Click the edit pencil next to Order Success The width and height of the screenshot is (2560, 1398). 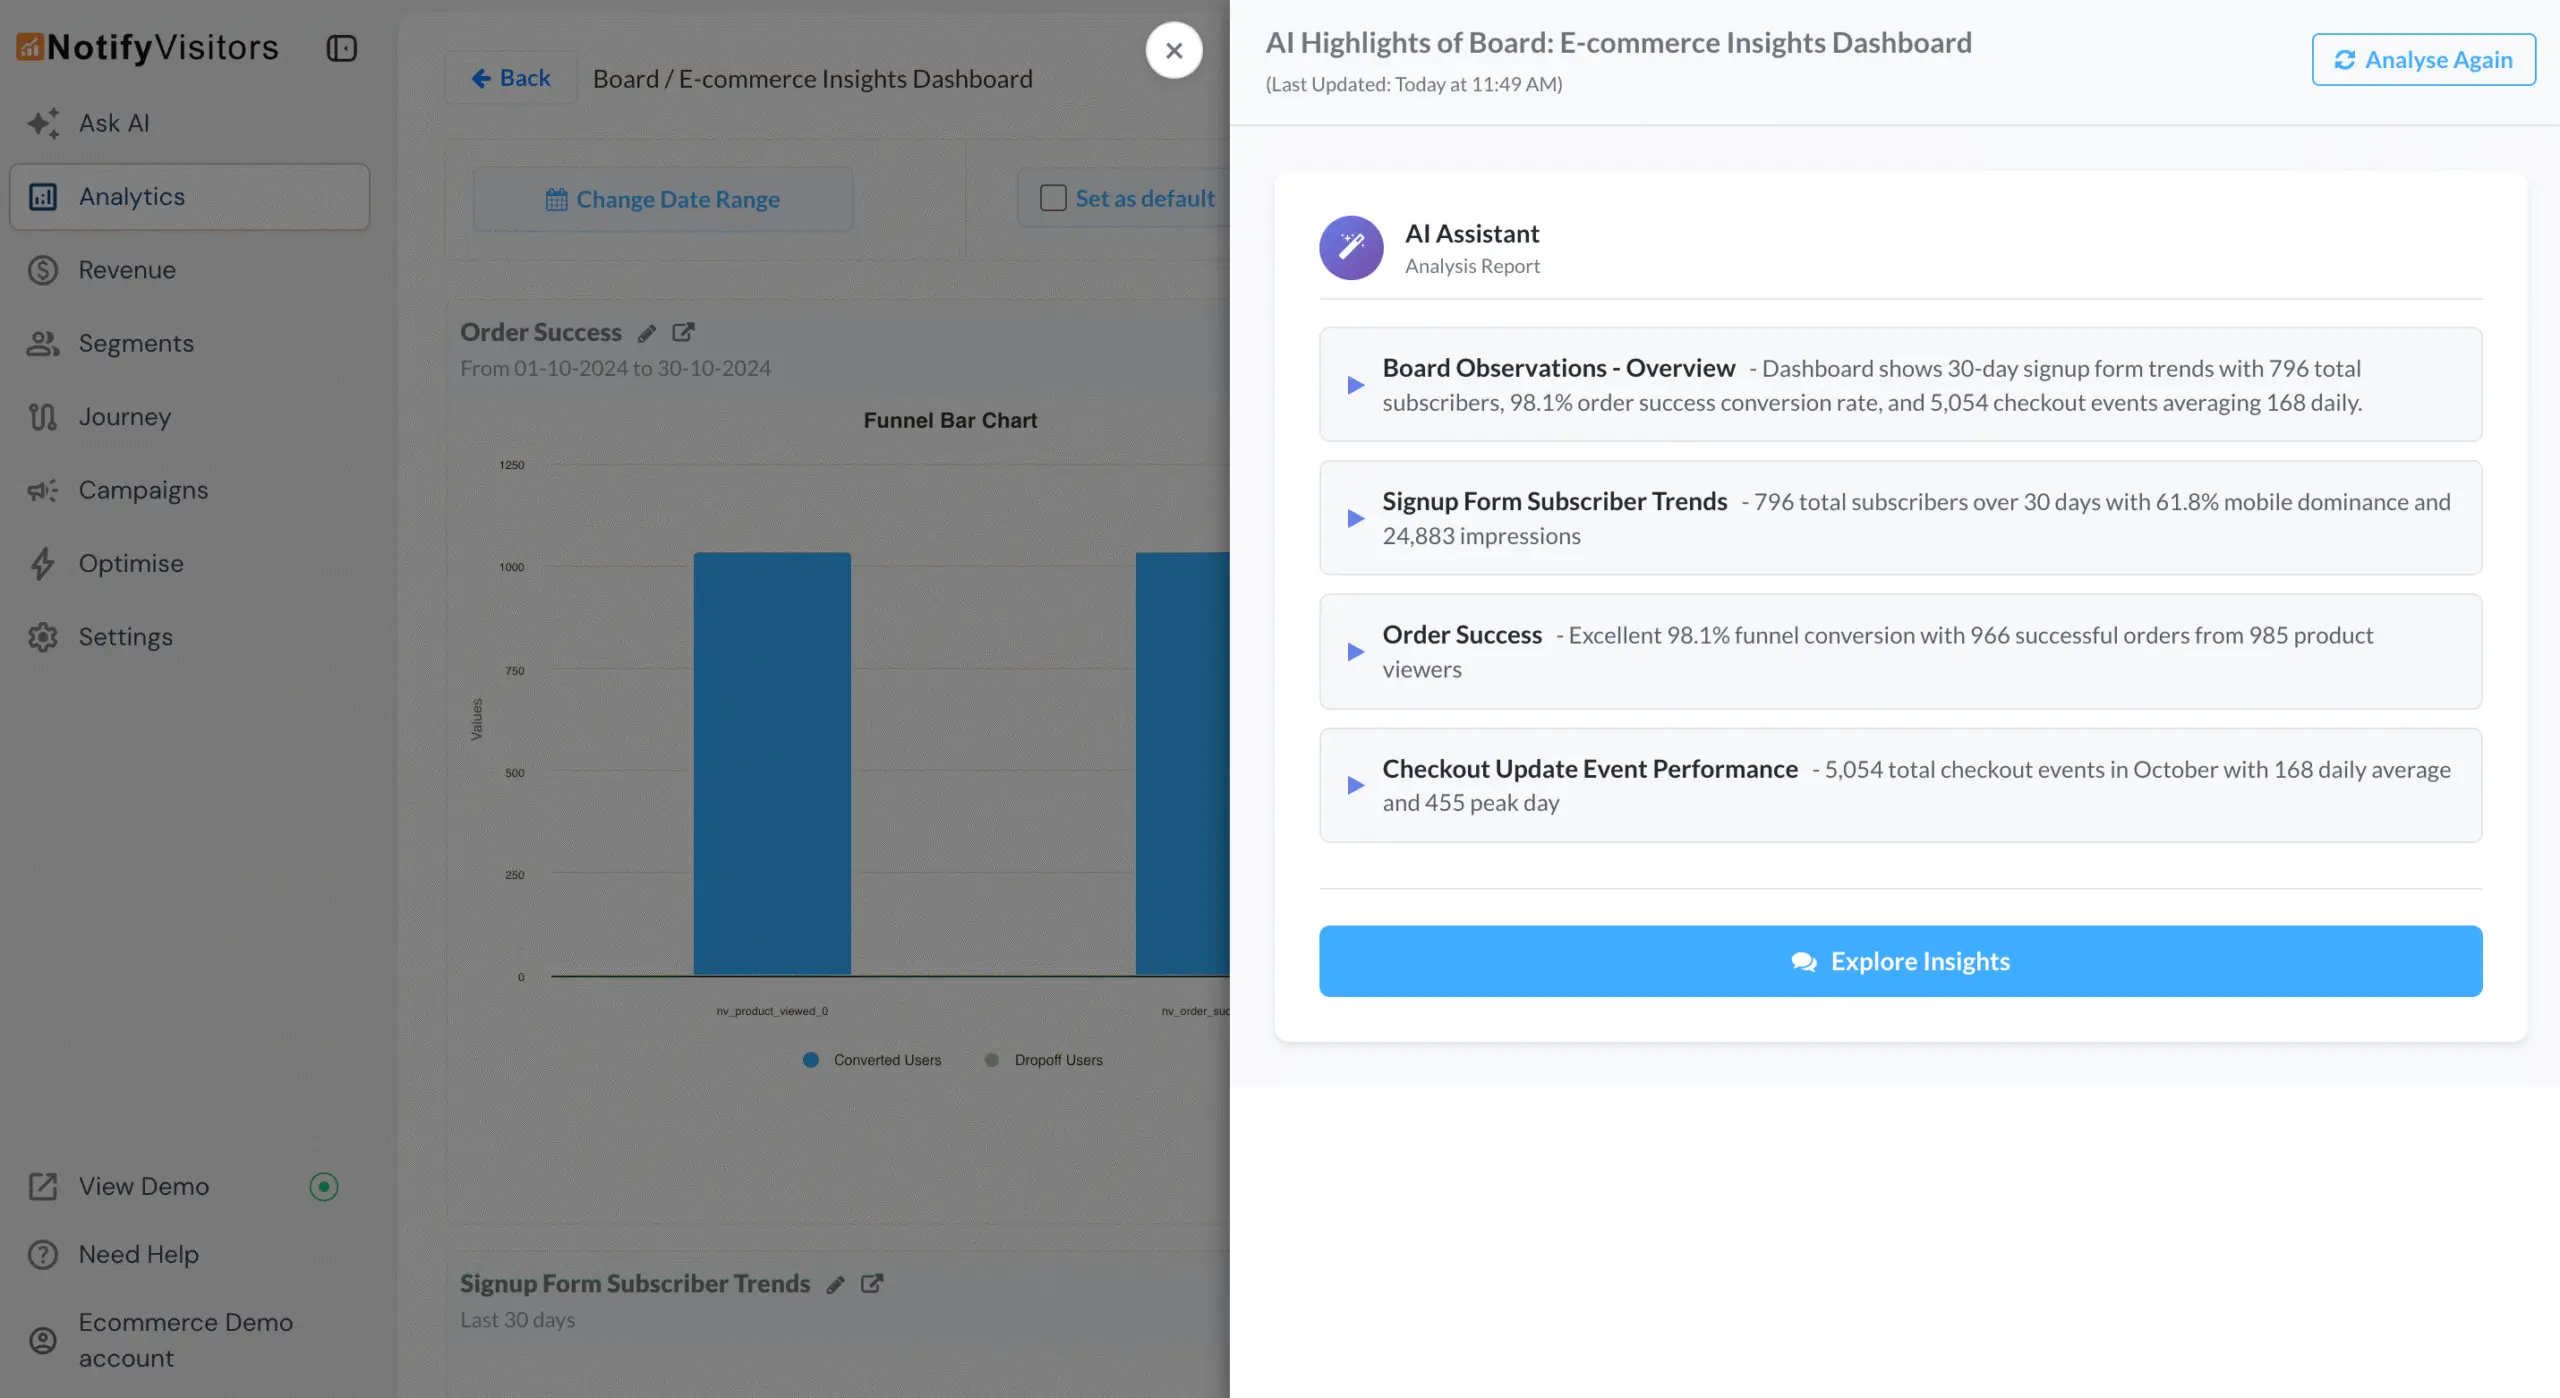point(647,333)
